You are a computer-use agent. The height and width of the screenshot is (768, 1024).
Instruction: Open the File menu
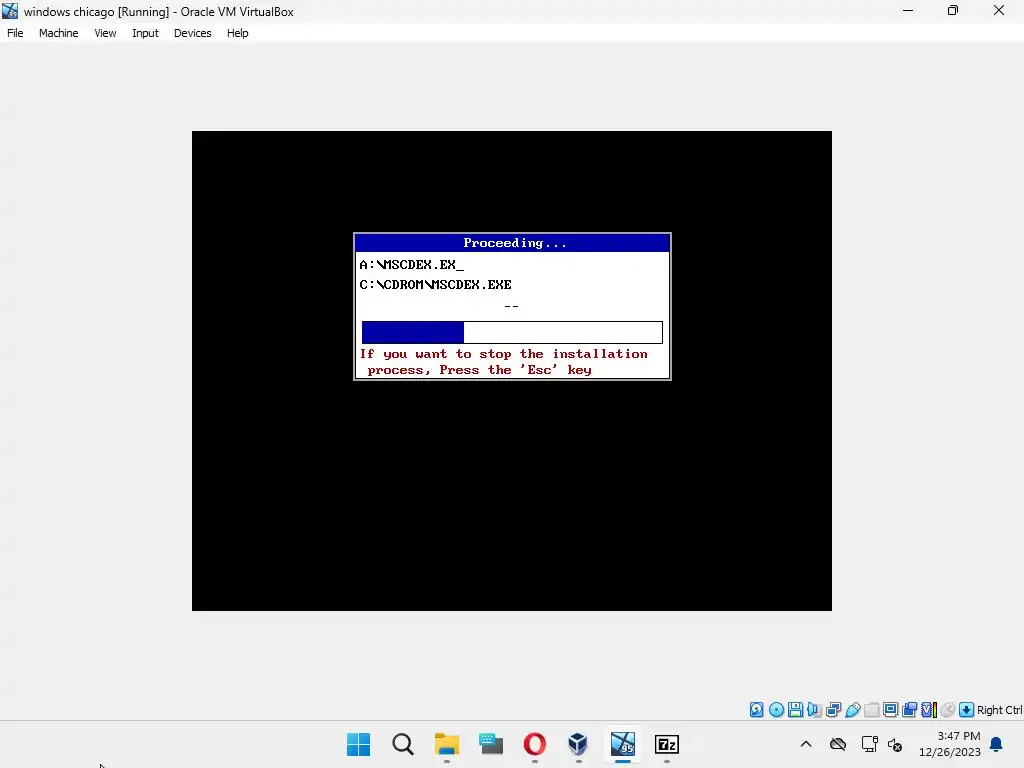tap(15, 33)
